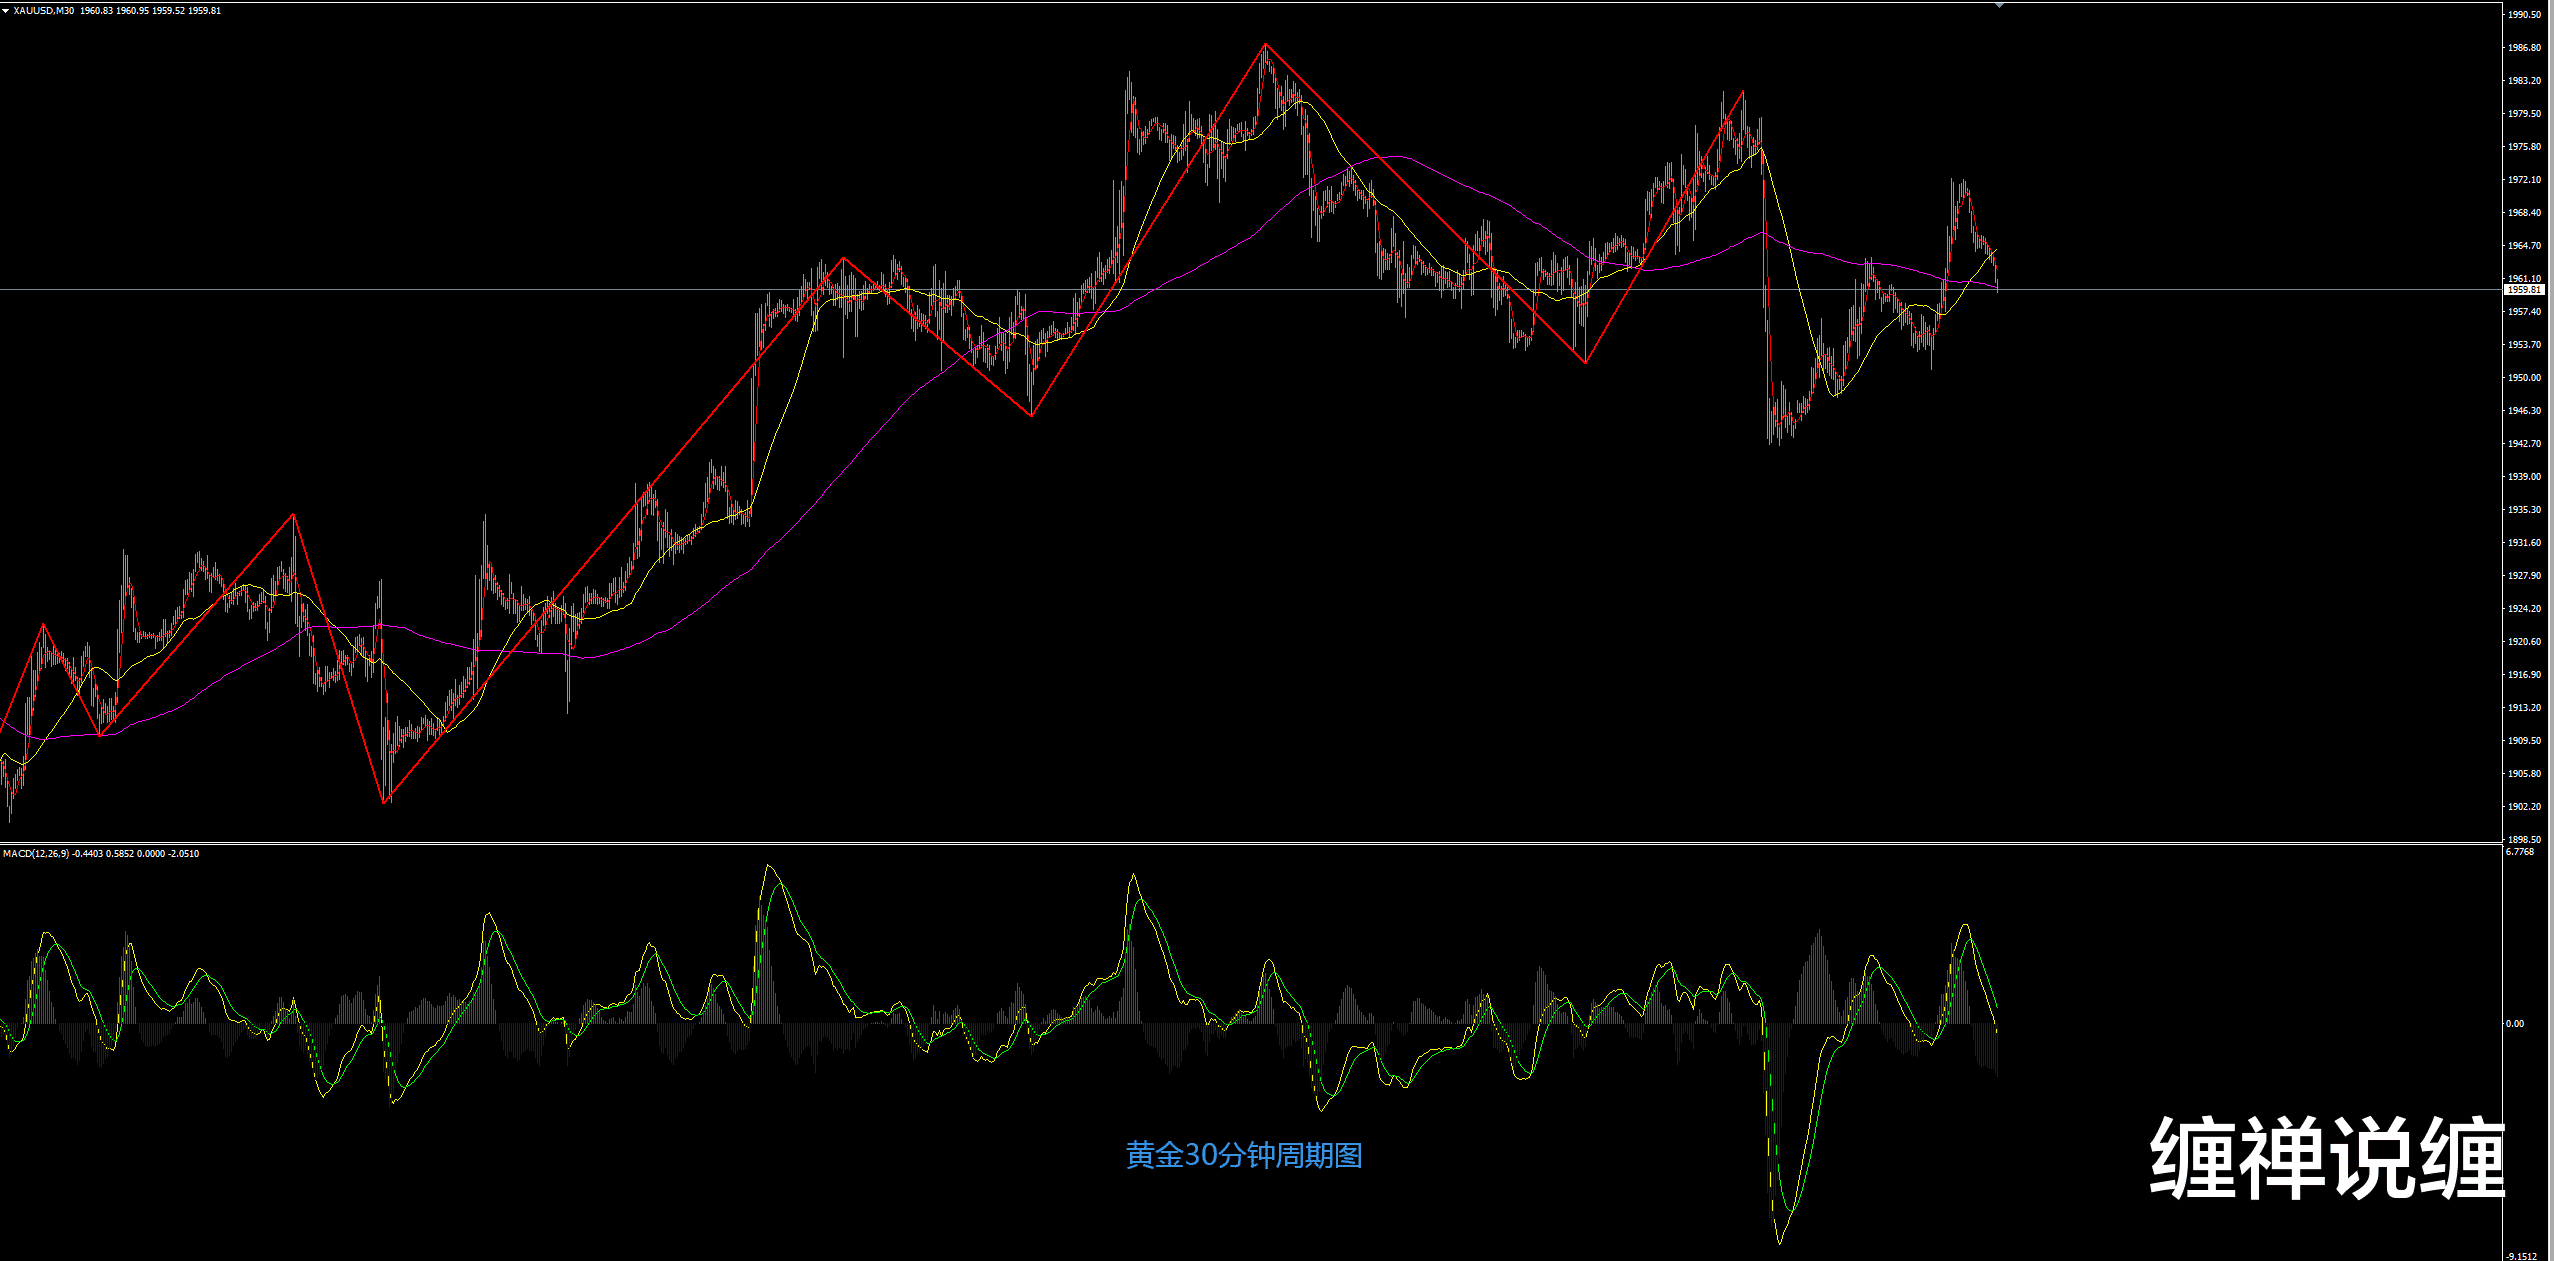Screen dimensions: 2554x1261
Task: Click the 1950.00 price scale label
Action: (x=2524, y=378)
